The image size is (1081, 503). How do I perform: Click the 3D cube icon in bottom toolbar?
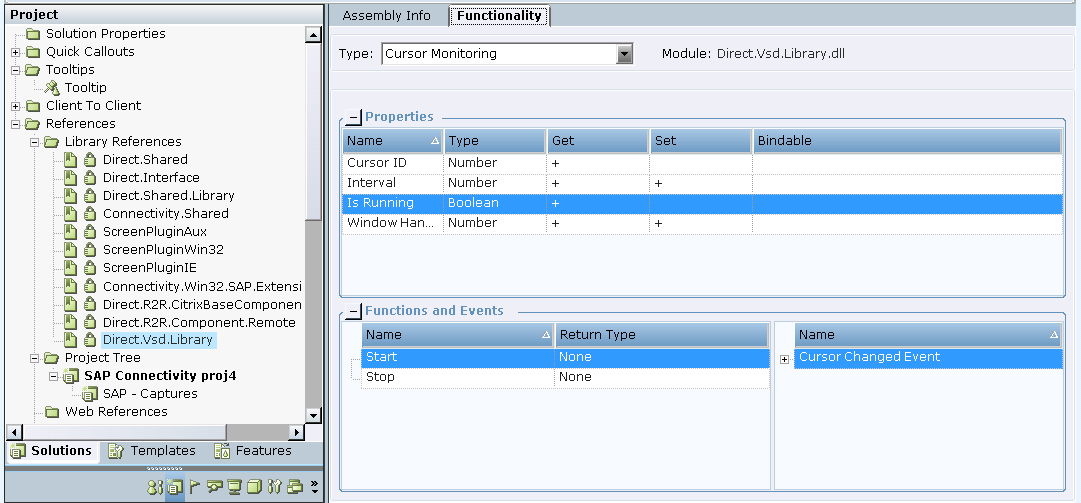coord(254,487)
